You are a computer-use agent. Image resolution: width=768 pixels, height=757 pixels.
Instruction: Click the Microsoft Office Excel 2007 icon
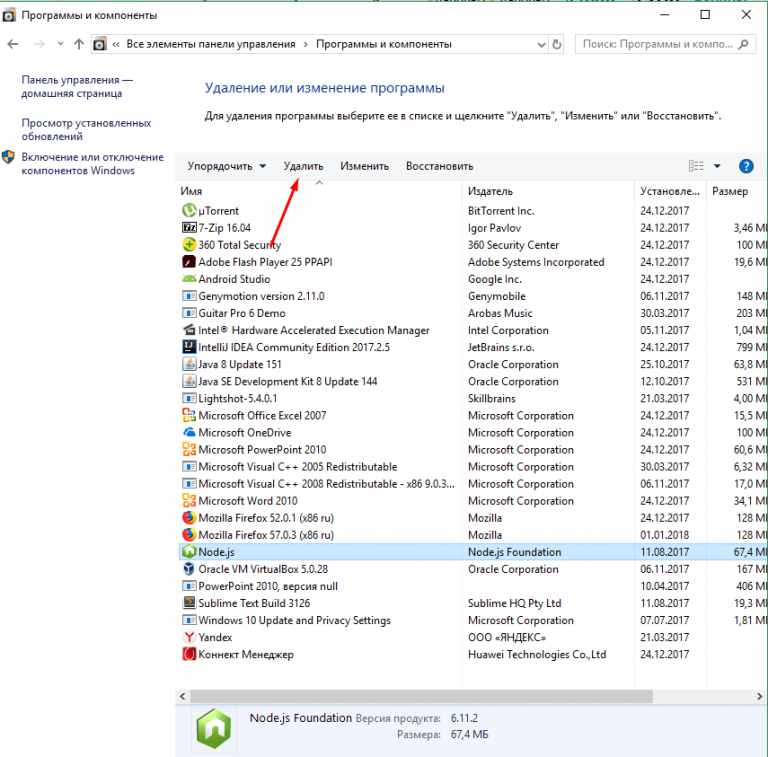coord(189,415)
